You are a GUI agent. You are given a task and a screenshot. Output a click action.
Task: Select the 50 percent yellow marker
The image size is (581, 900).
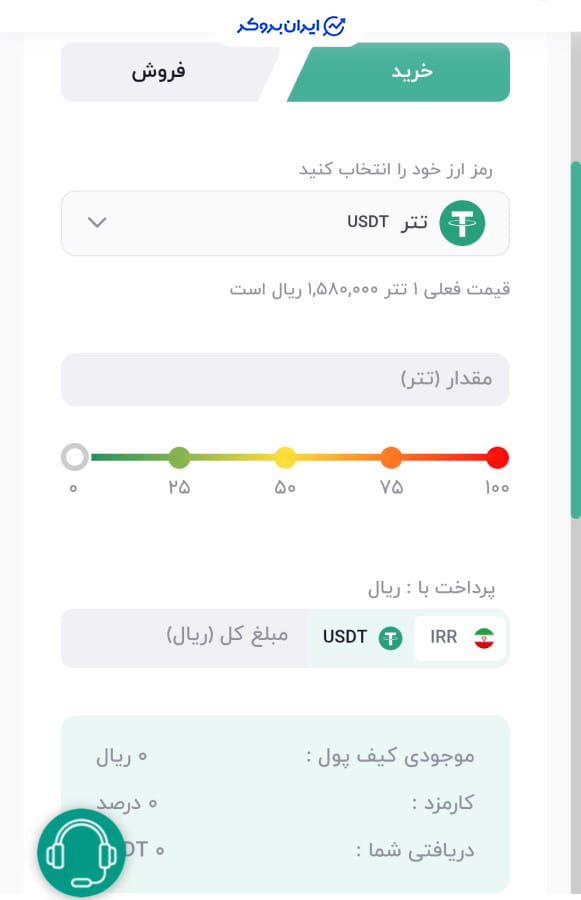[x=285, y=457]
